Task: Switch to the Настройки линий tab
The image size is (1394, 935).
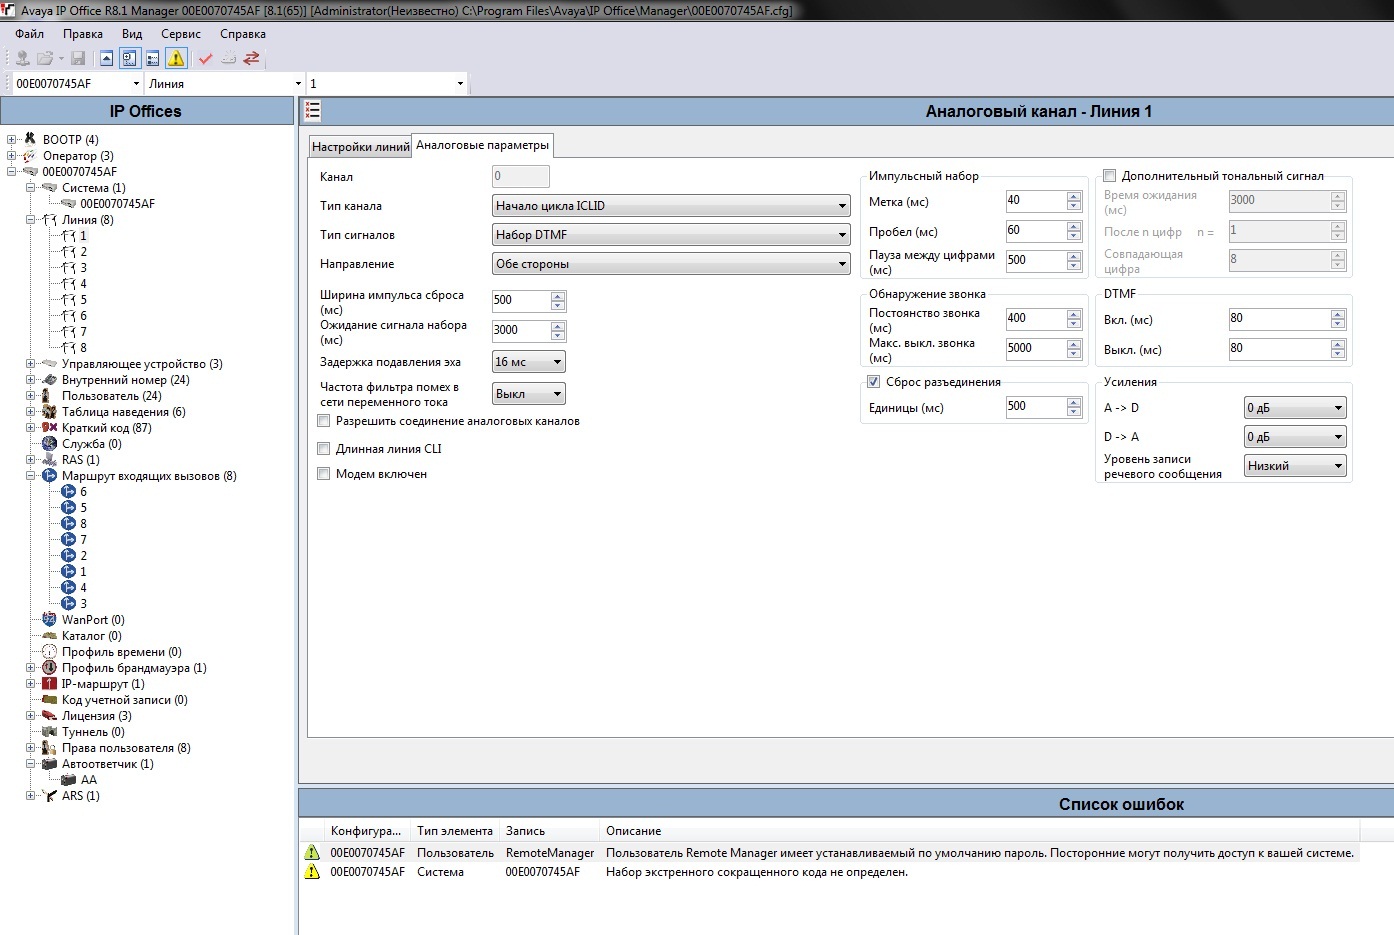Action: tap(361, 147)
